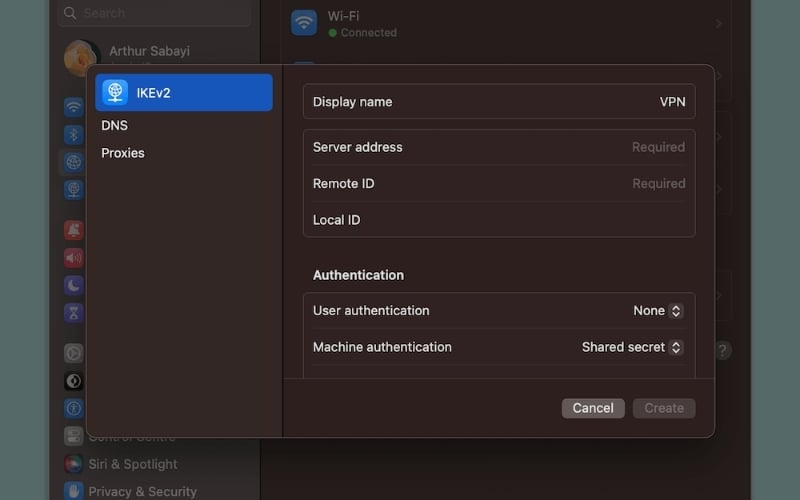Click the Accessibility icon in sidebar
Viewport: 800px width, 500px height.
(x=73, y=408)
